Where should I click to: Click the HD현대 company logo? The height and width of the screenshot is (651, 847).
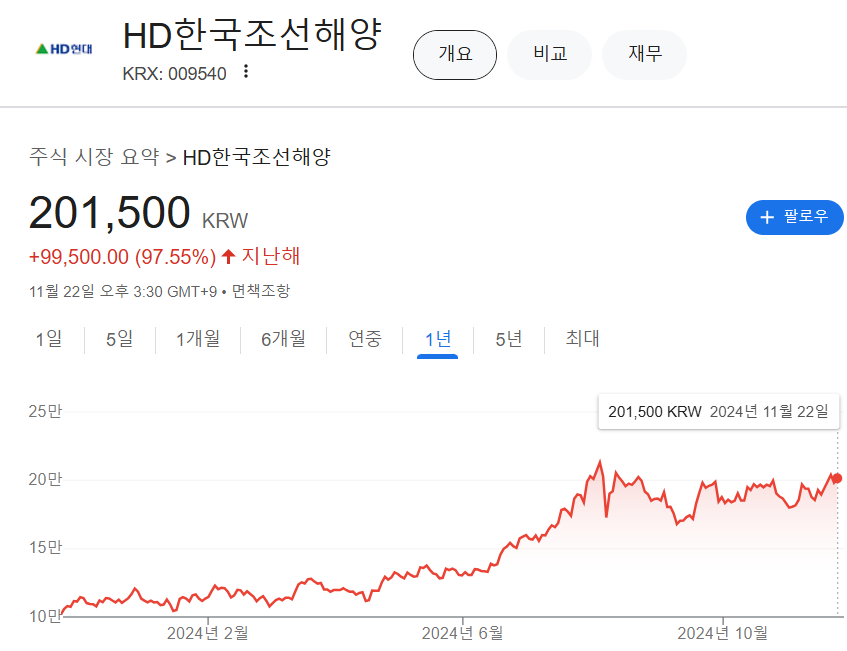(x=63, y=48)
